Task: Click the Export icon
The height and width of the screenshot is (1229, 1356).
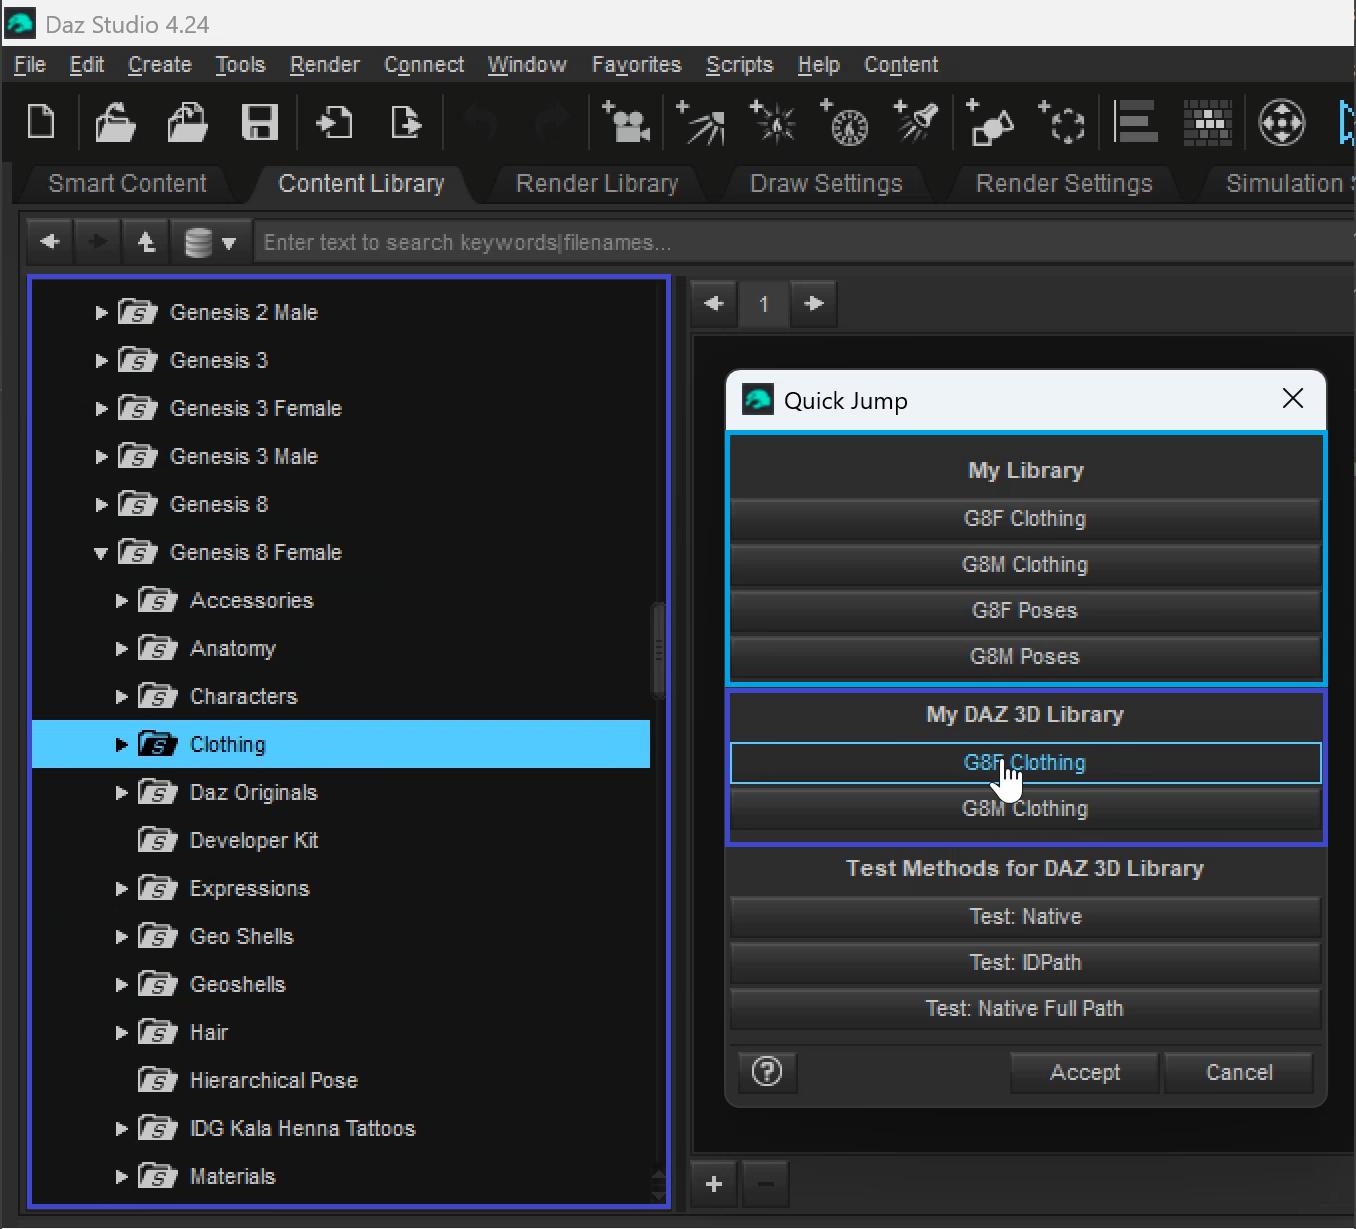Action: [x=406, y=122]
